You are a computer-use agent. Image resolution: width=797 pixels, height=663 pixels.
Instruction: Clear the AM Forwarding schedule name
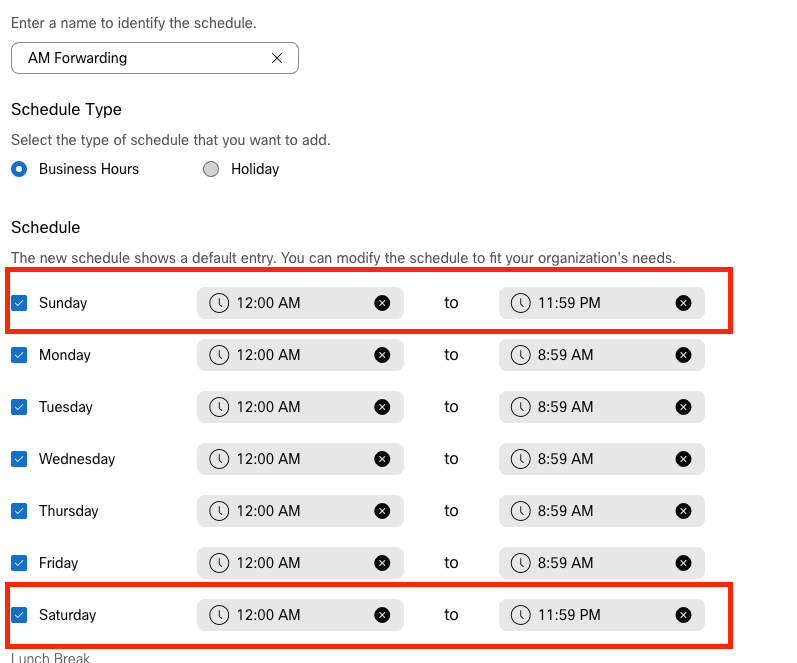tap(277, 58)
